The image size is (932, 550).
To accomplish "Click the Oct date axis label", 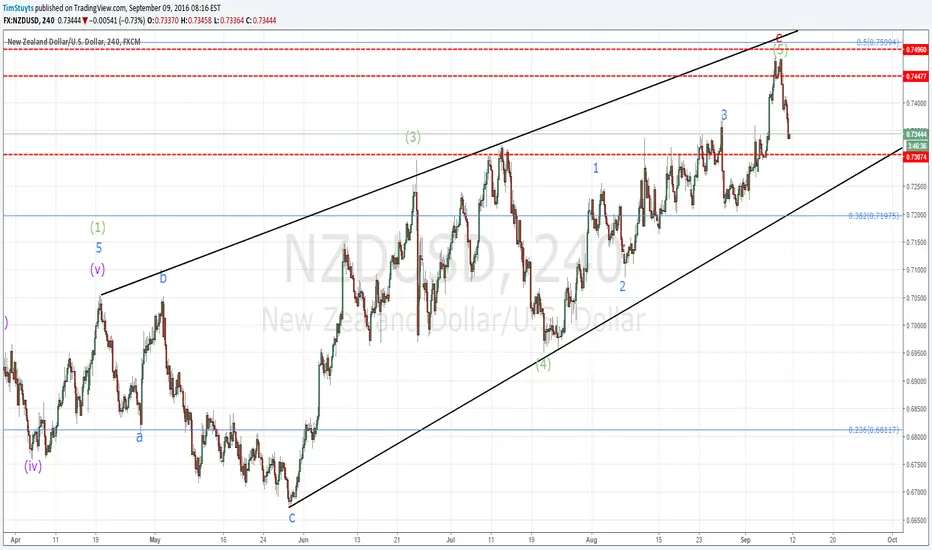I will click(x=892, y=540).
